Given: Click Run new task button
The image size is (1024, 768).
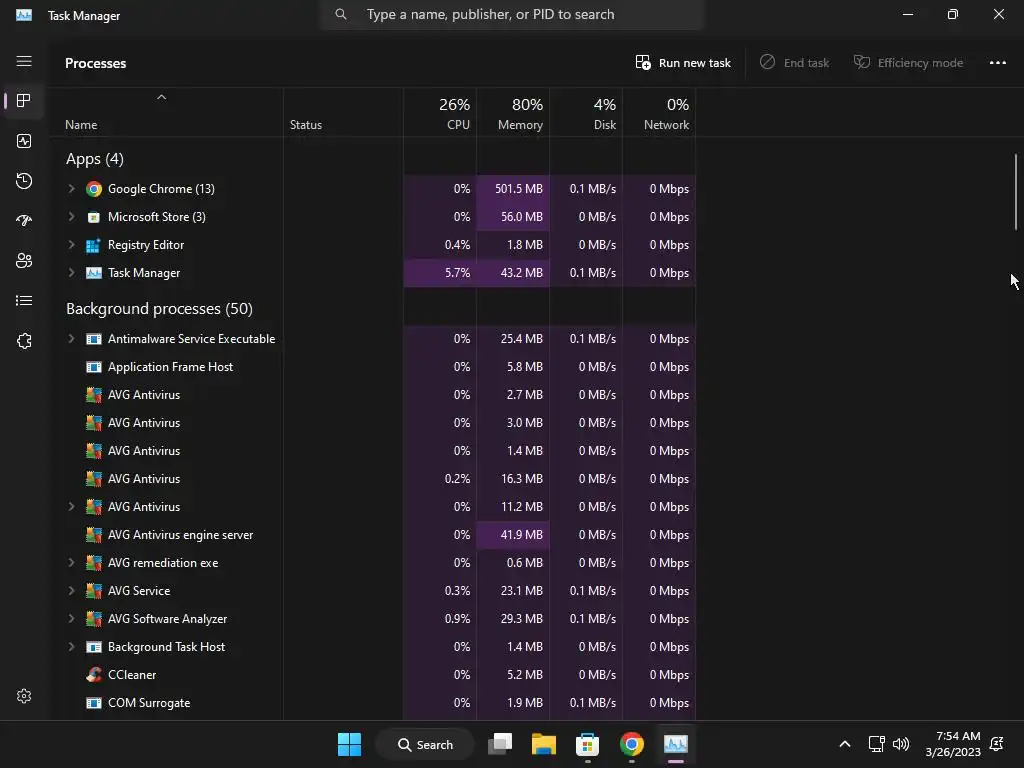Looking at the screenshot, I should [x=683, y=63].
